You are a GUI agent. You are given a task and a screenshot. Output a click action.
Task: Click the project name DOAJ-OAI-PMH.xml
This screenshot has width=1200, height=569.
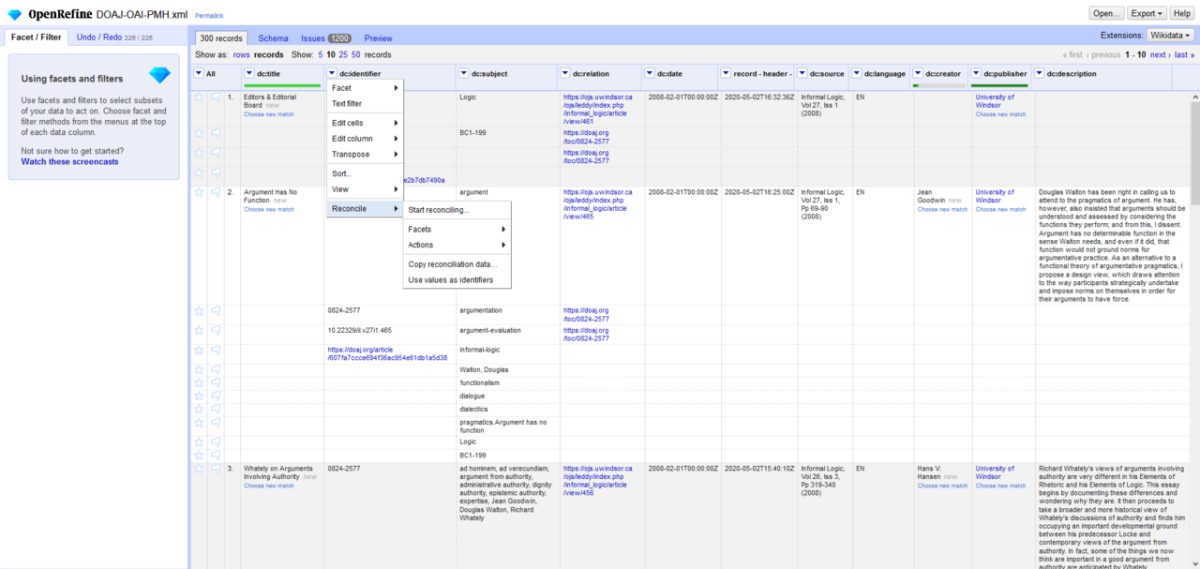click(142, 15)
